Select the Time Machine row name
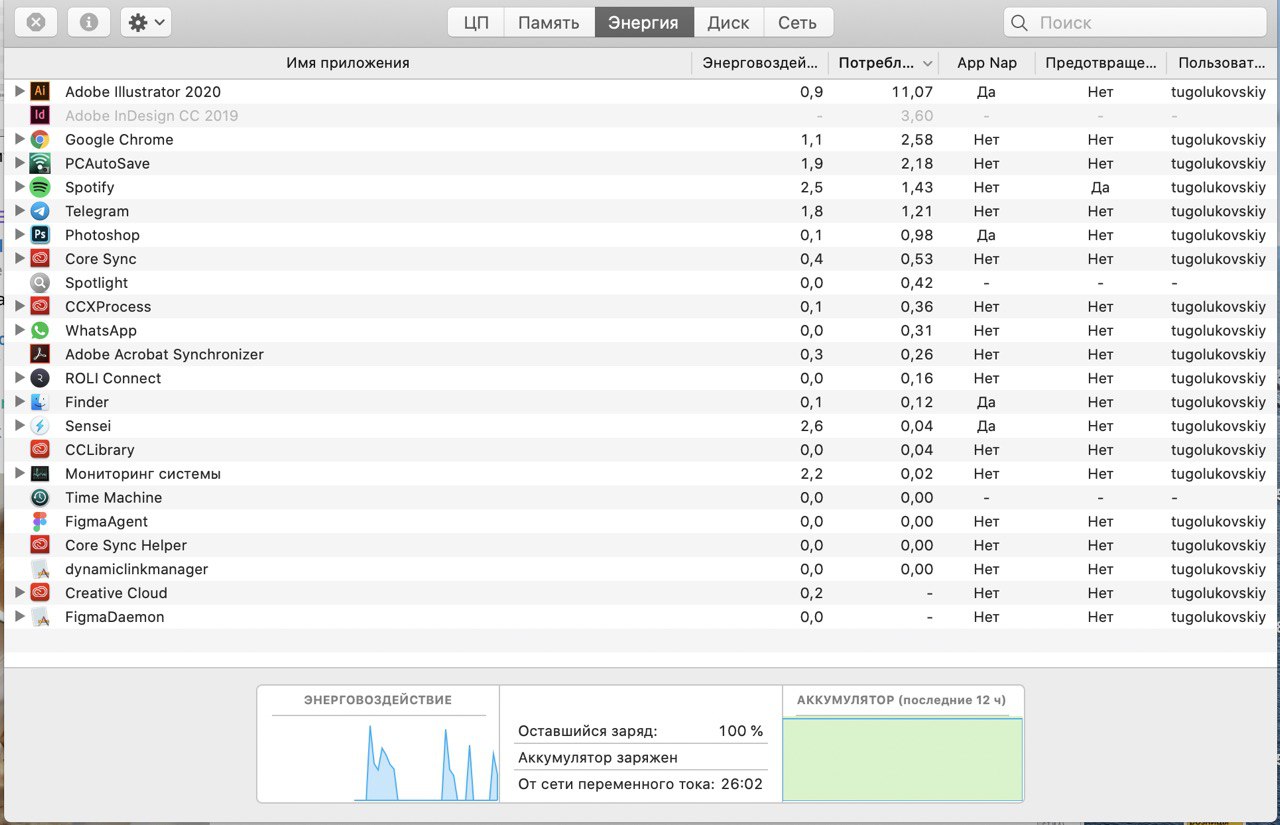The width and height of the screenshot is (1280, 825). [x=113, y=497]
